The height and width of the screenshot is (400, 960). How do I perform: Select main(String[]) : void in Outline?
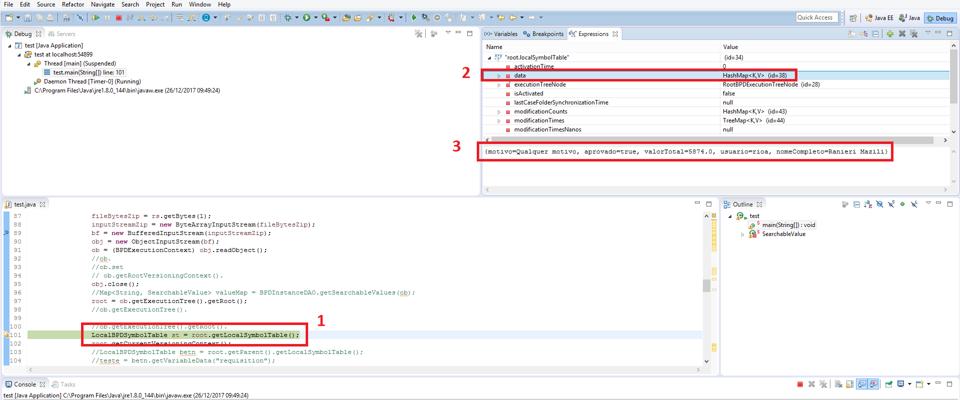pyautogui.click(x=782, y=225)
